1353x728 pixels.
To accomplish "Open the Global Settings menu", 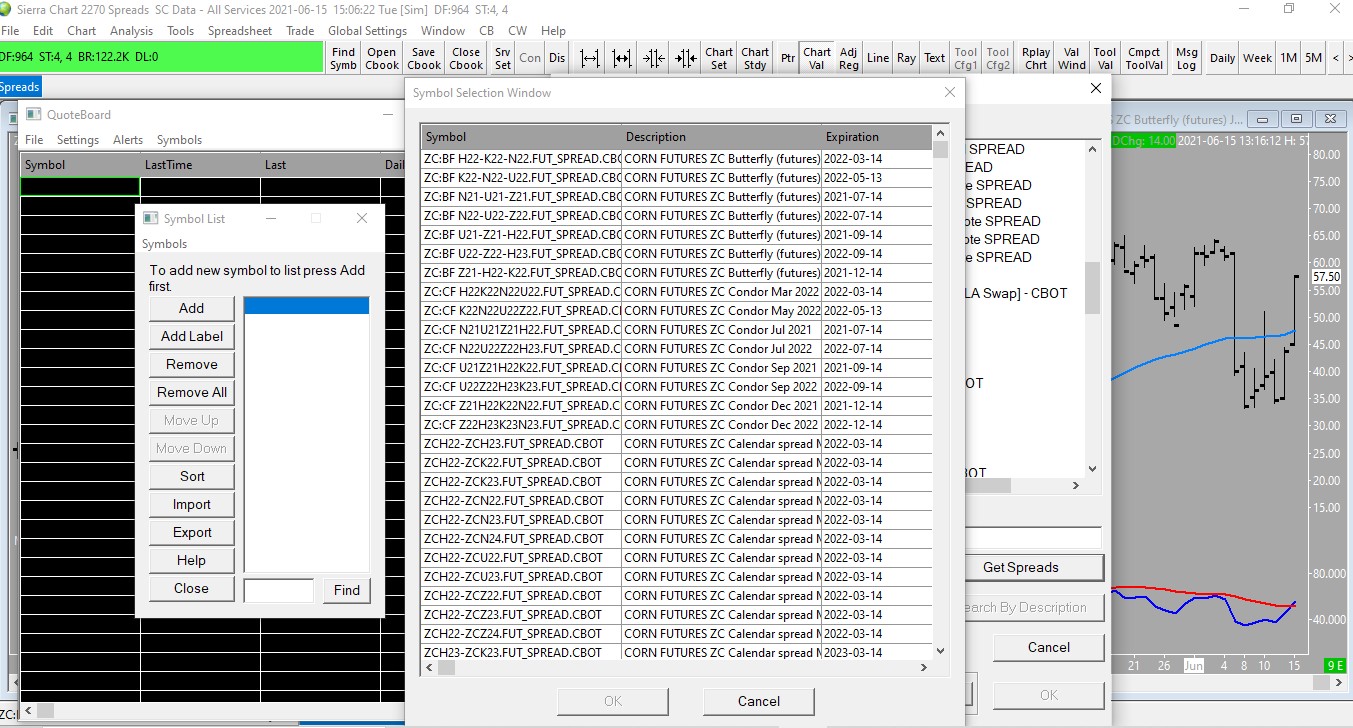I will (x=367, y=31).
